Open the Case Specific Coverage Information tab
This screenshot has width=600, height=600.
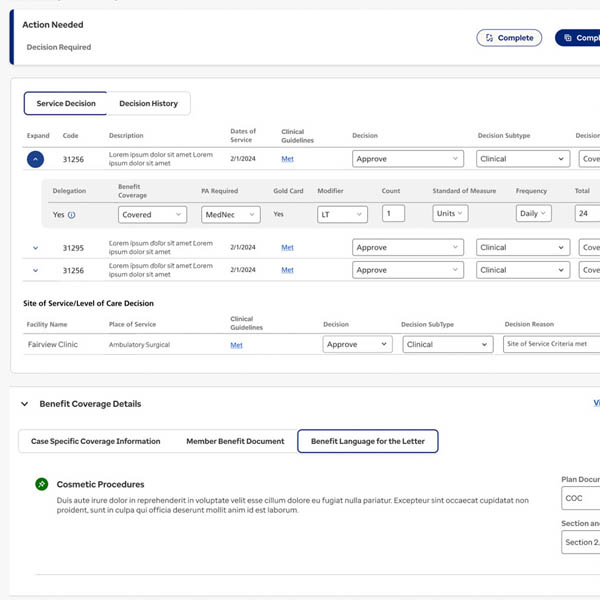95,441
